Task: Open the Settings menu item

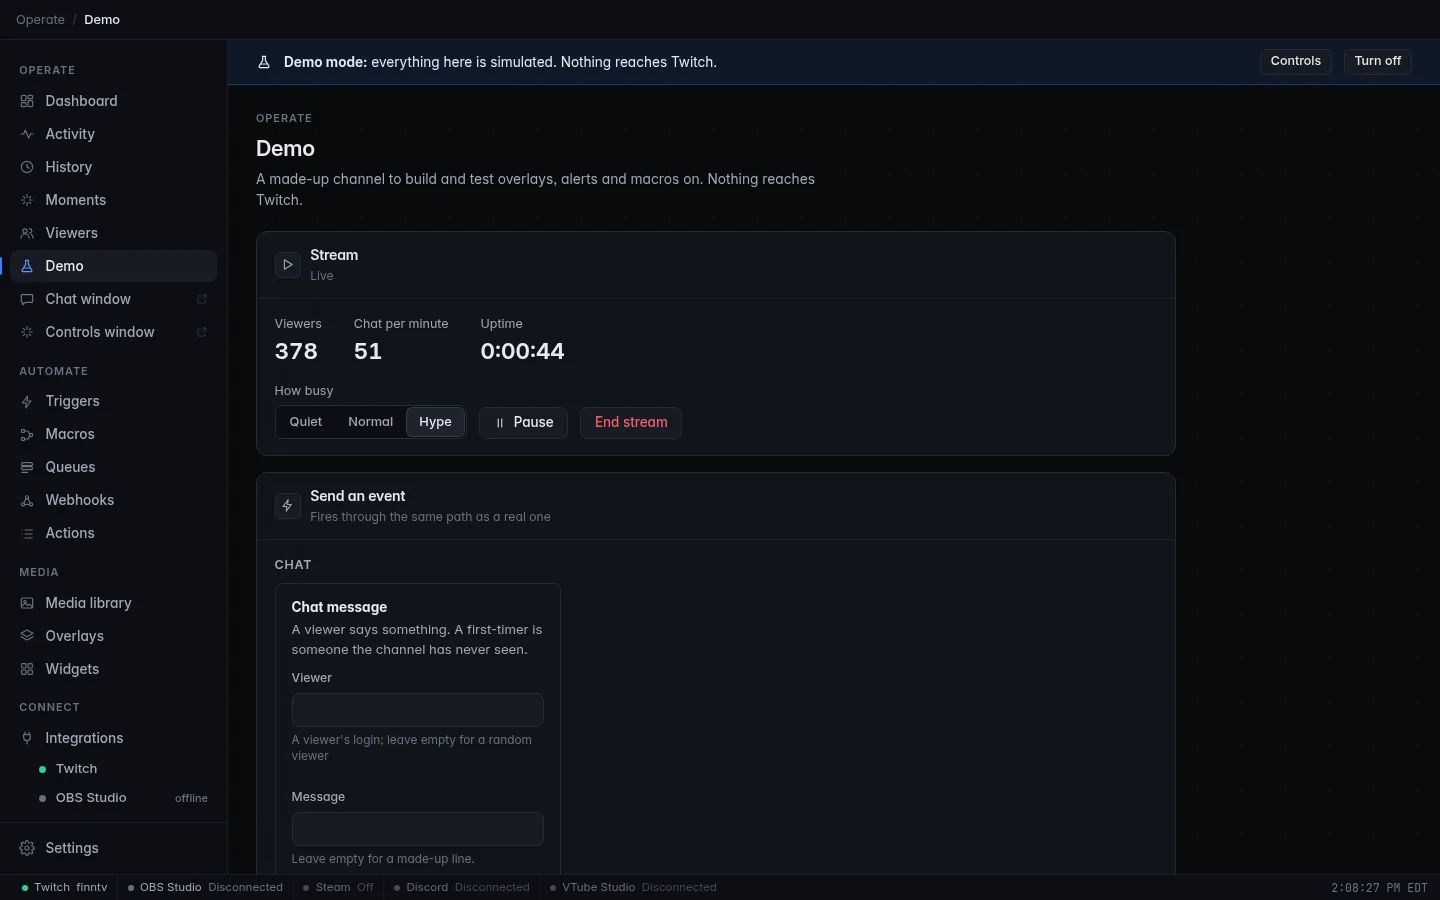Action: [114, 848]
